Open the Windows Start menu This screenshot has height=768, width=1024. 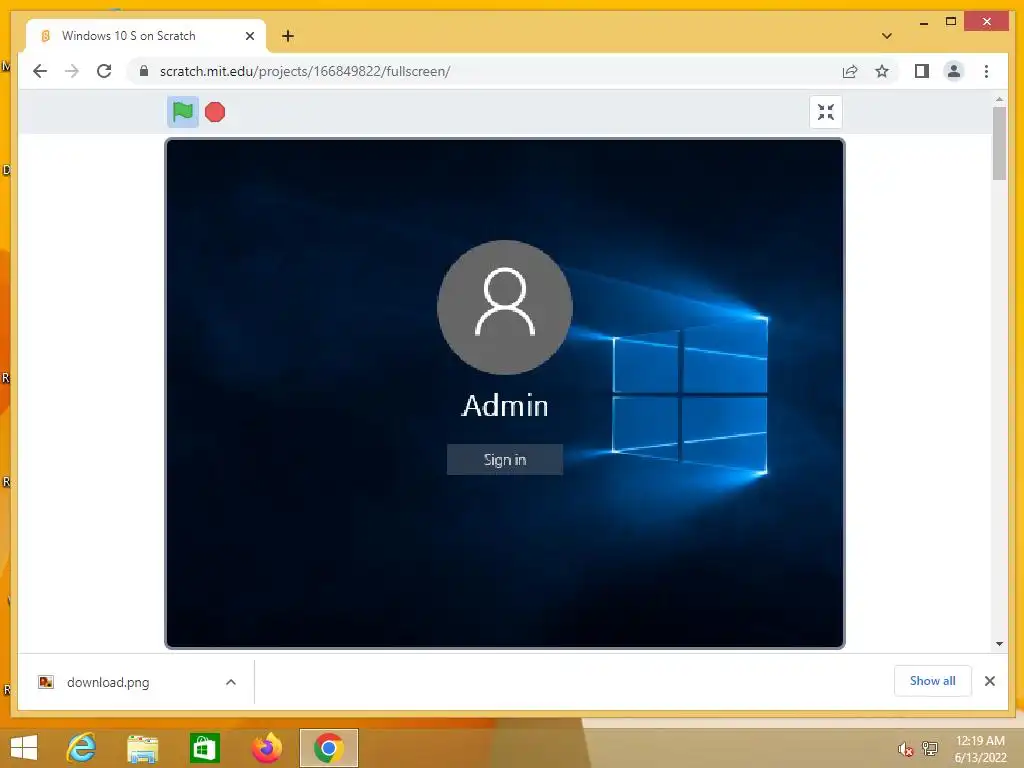coord(24,748)
